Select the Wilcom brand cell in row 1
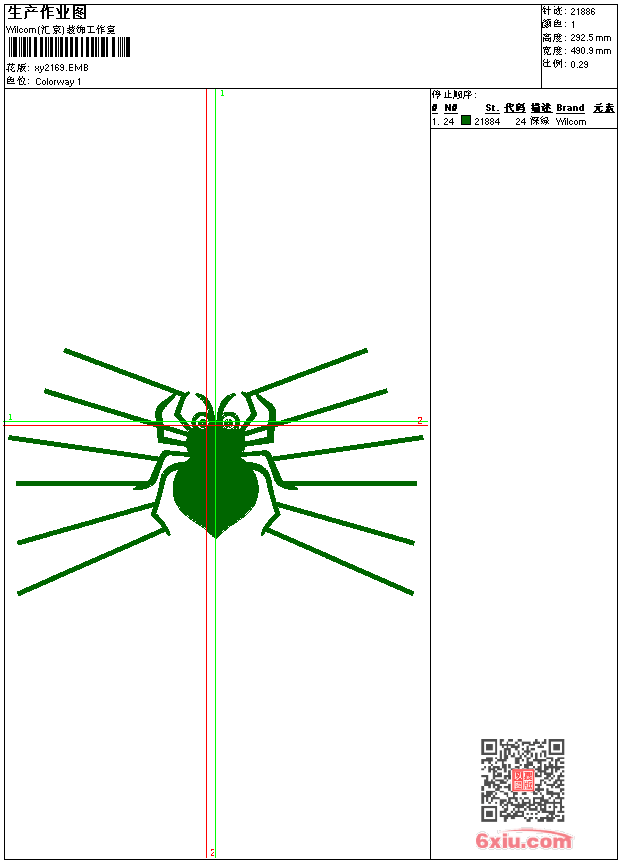 point(571,122)
